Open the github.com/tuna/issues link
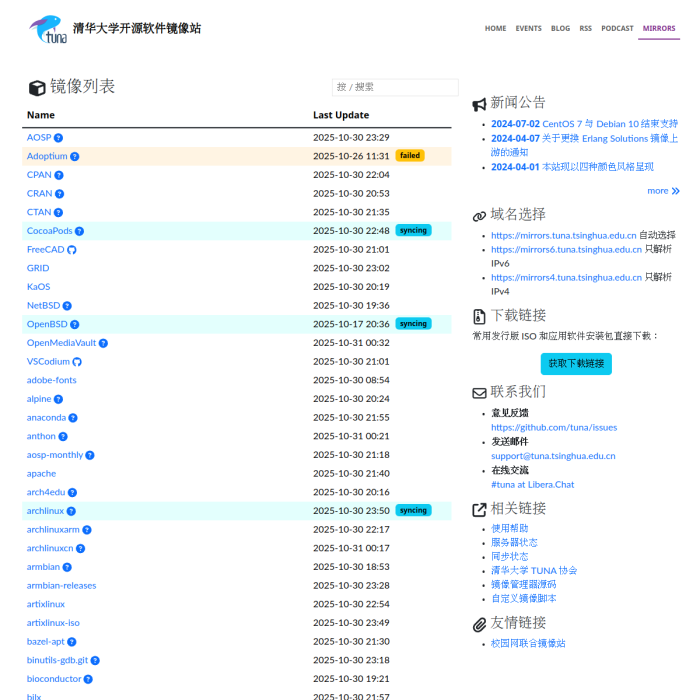 [554, 428]
